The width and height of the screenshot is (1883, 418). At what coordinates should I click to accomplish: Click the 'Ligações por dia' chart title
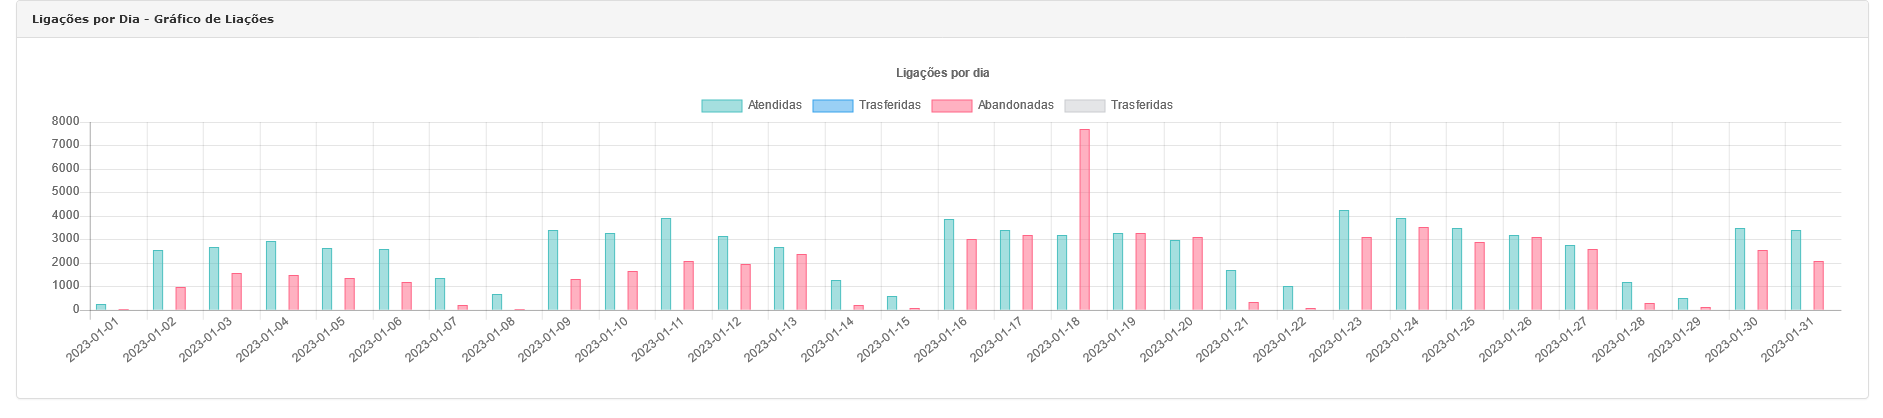tap(942, 73)
